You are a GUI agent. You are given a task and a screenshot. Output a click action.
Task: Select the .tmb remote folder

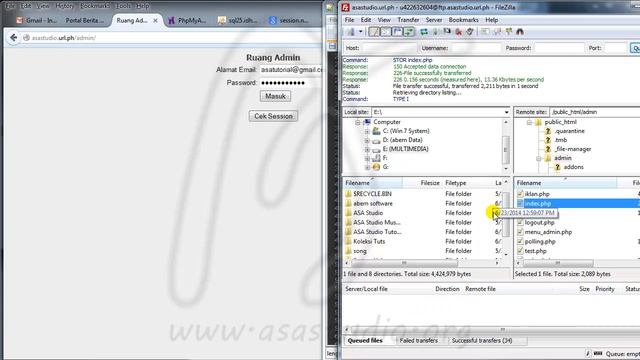561,140
